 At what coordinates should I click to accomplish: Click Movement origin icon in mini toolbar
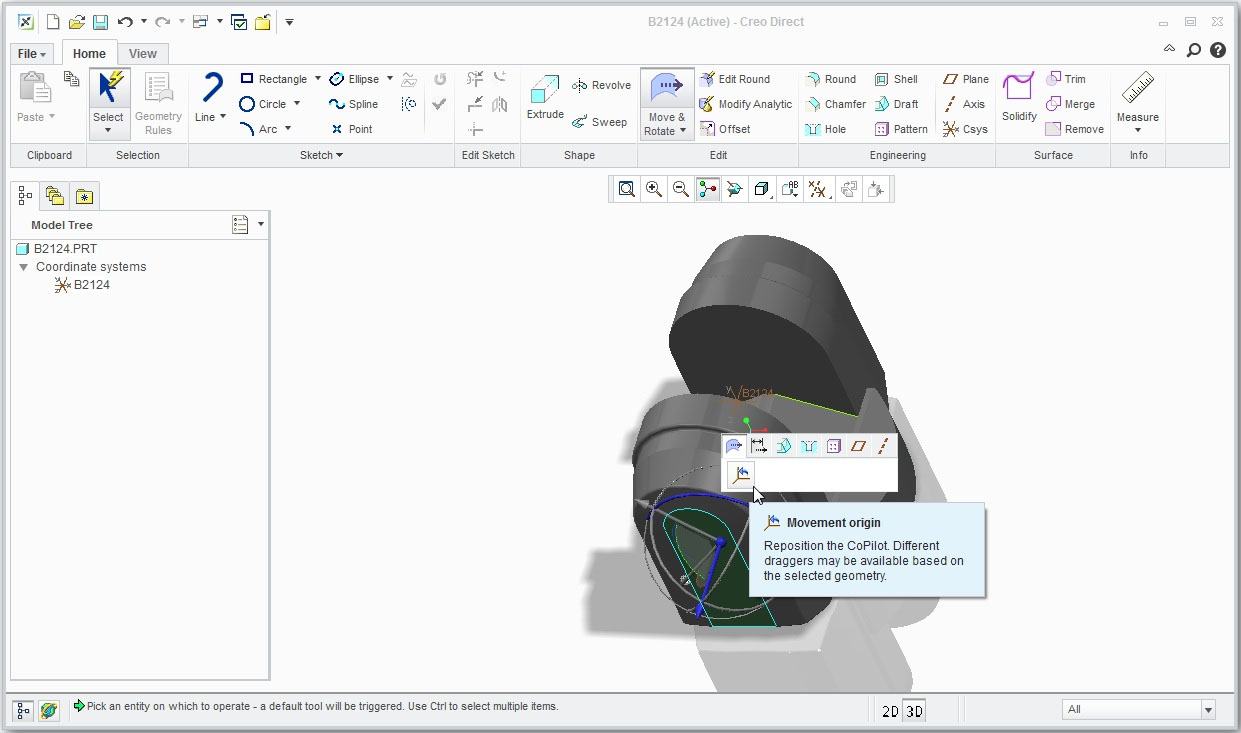pos(740,475)
